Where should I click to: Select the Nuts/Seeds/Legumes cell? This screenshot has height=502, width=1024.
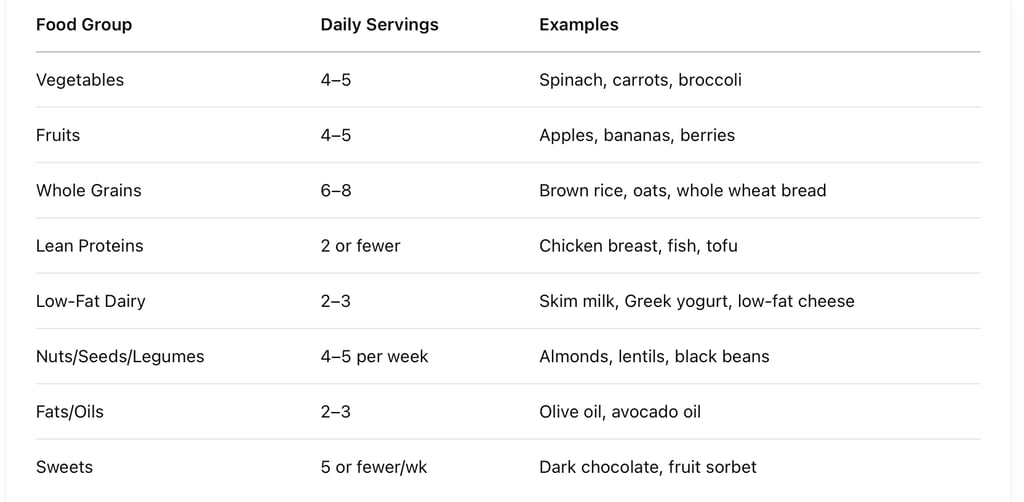click(x=120, y=356)
